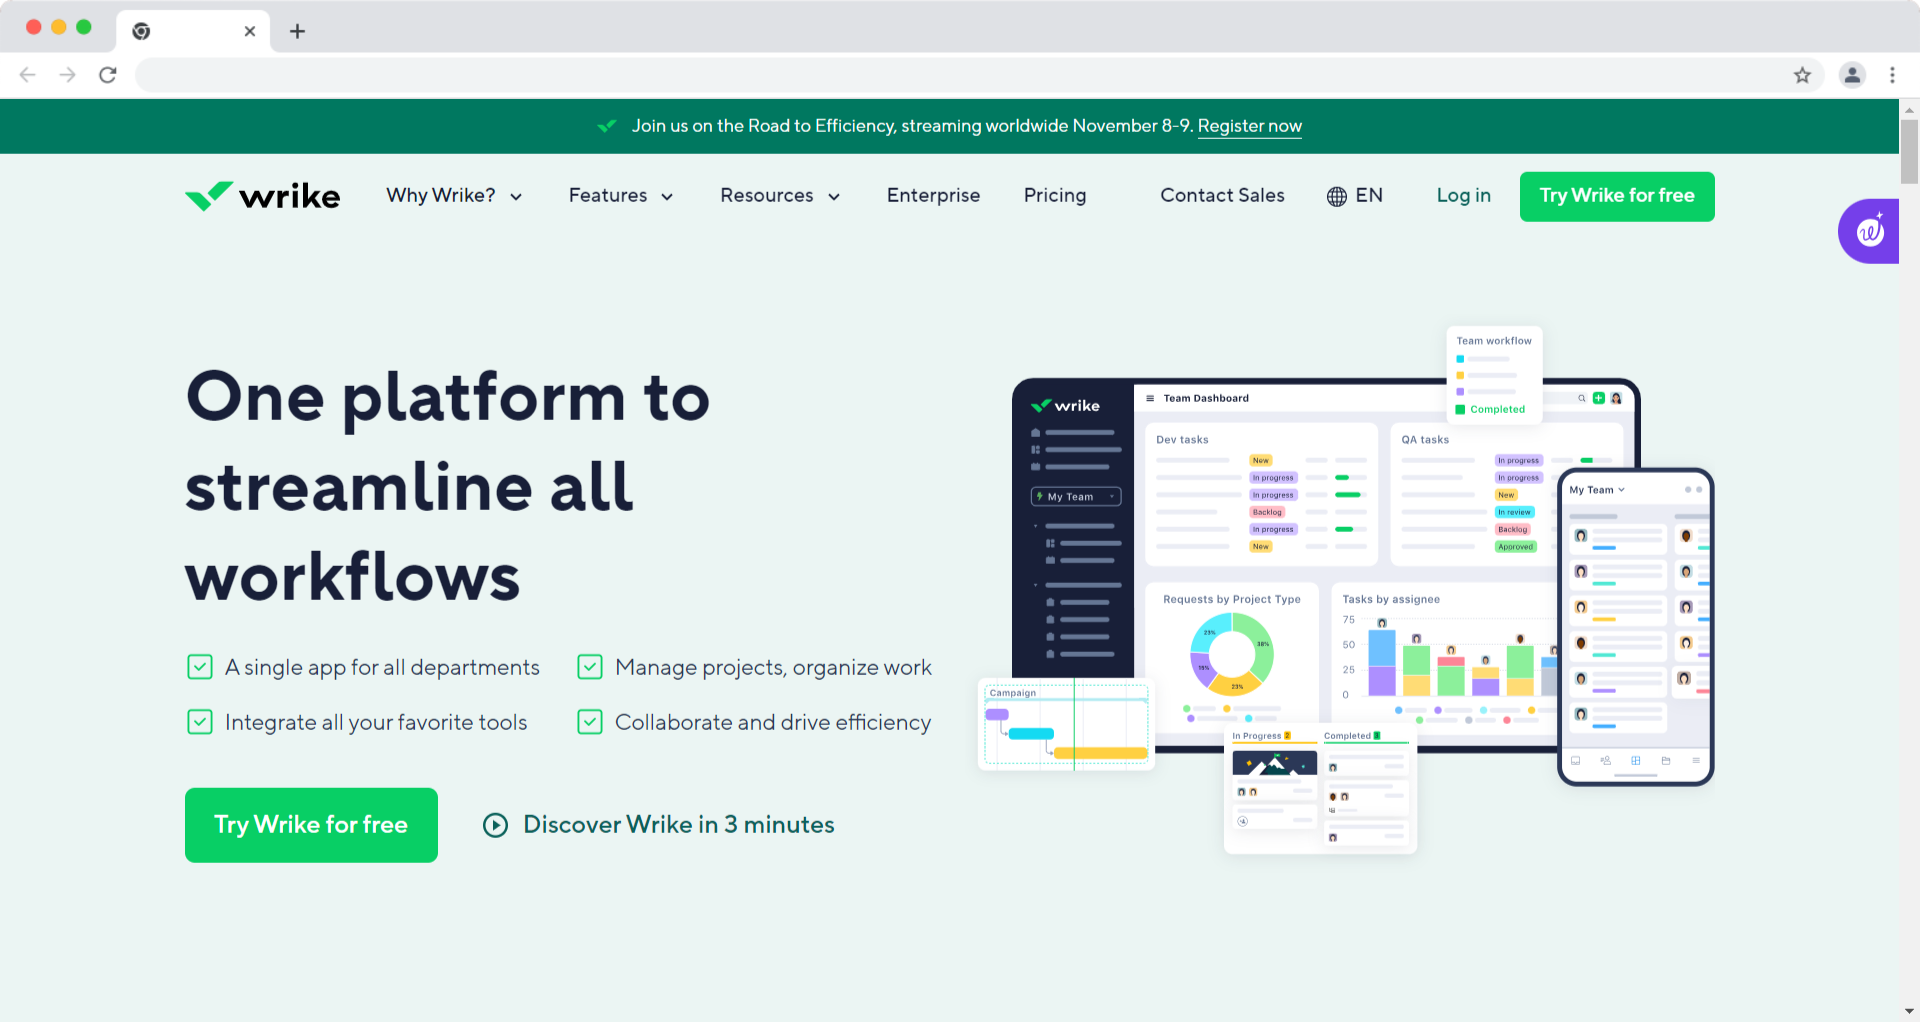Click the yellow bar in the Campaign Gantt chart
This screenshot has width=1920, height=1022.
1101,753
